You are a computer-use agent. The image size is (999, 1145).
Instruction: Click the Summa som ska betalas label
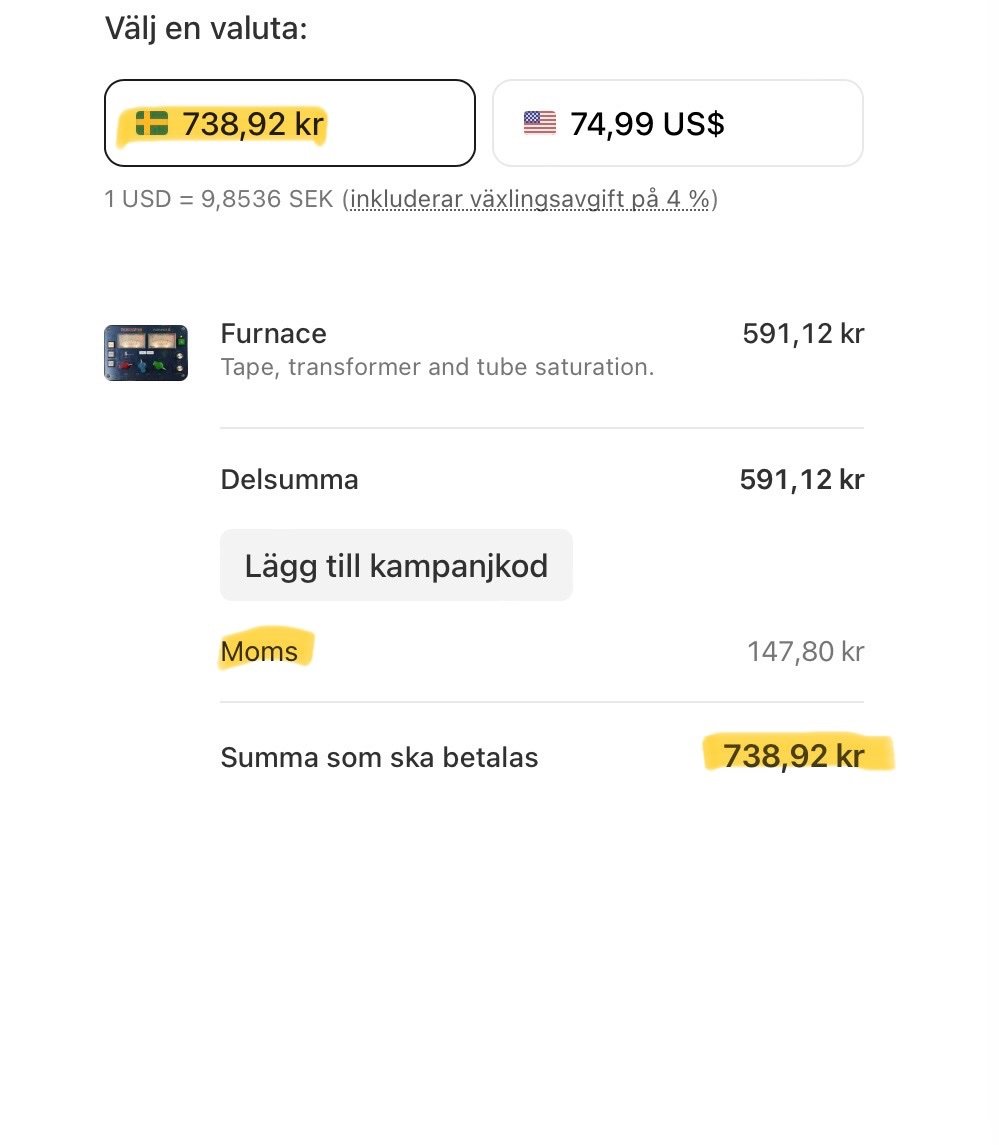(379, 757)
